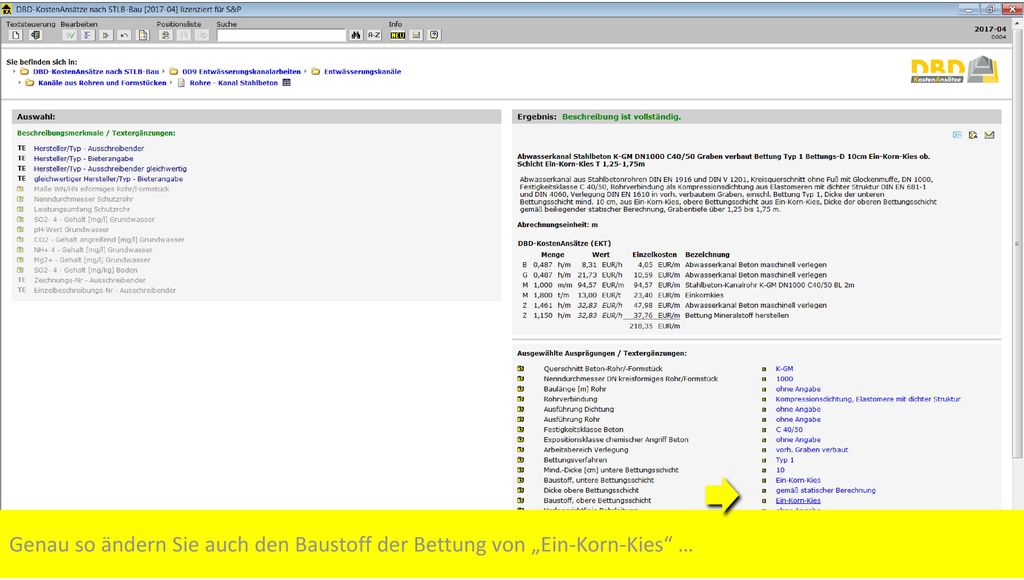
Task: Open DBD-KostenAnsätze nach STLB-Bau breadcrumb
Action: coord(96,72)
